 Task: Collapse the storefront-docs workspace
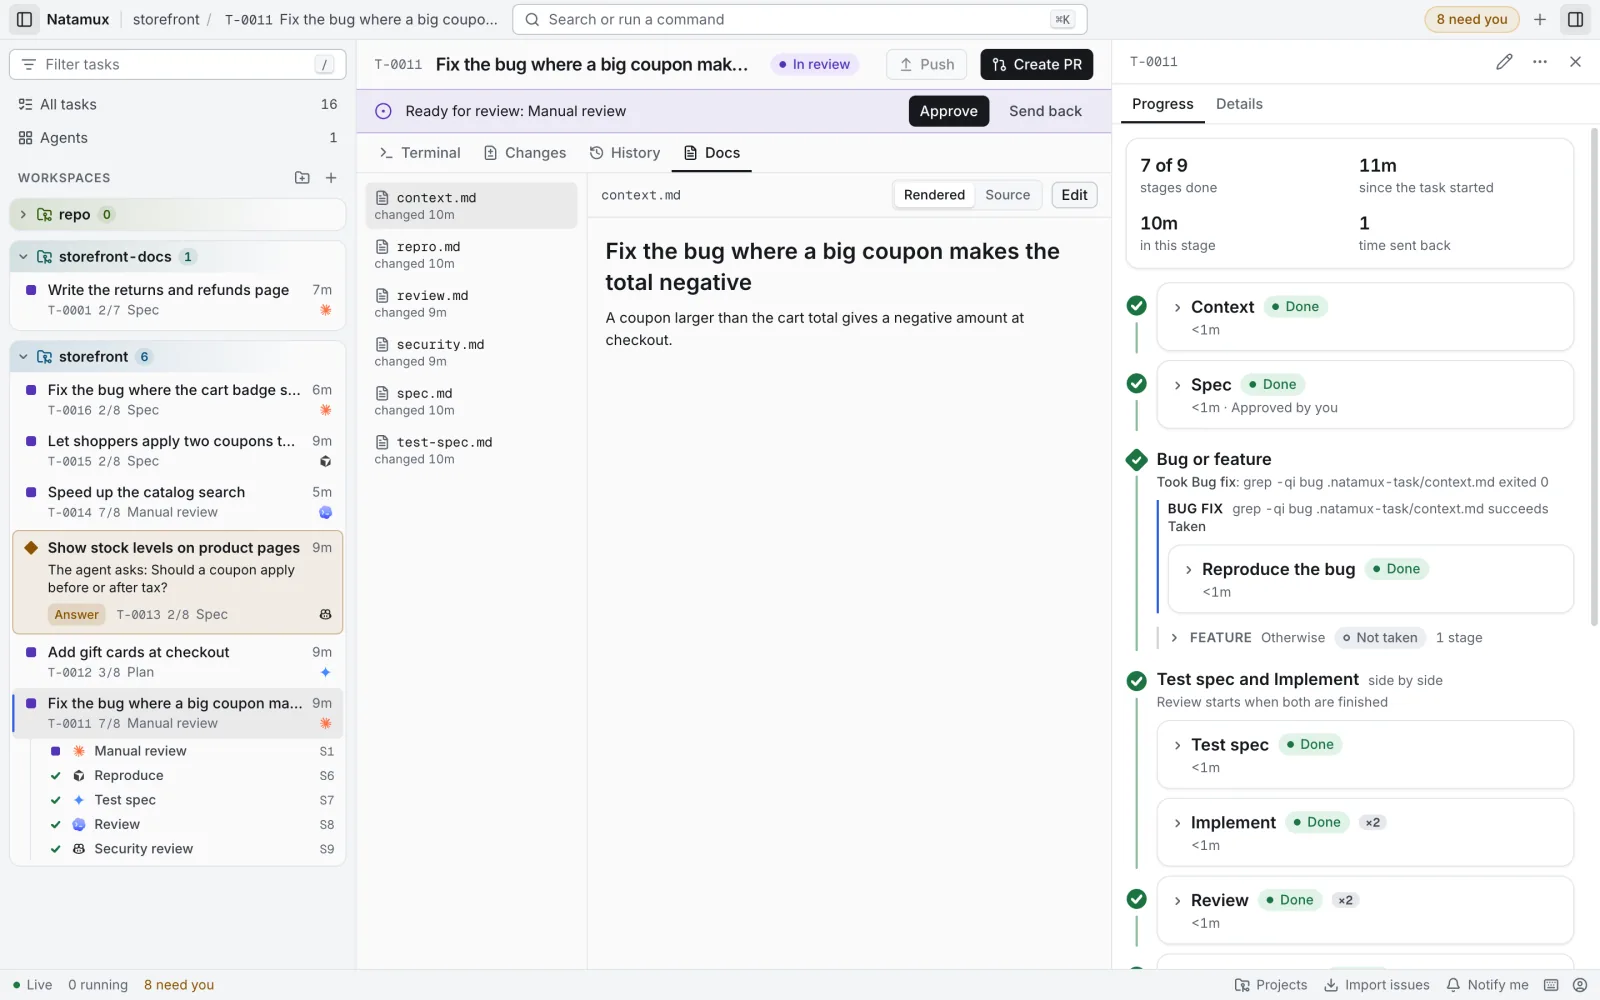click(23, 257)
